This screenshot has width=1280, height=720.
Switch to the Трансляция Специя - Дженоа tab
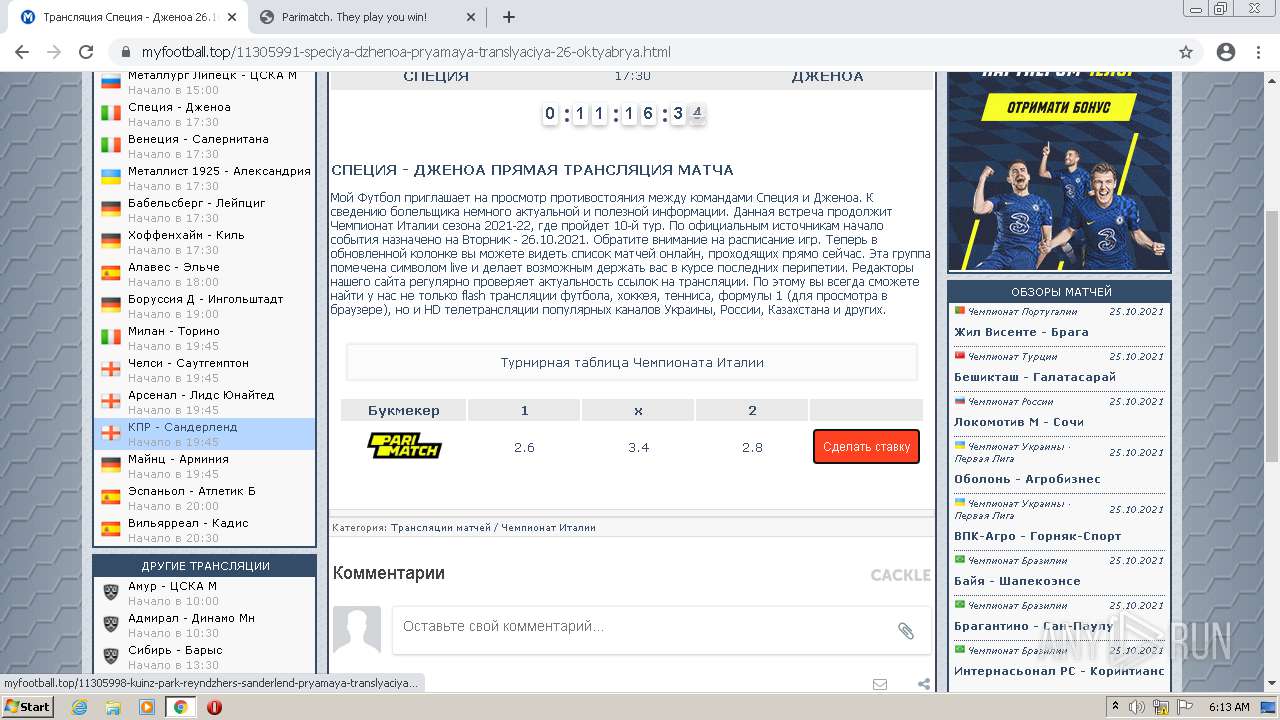pyautogui.click(x=128, y=17)
